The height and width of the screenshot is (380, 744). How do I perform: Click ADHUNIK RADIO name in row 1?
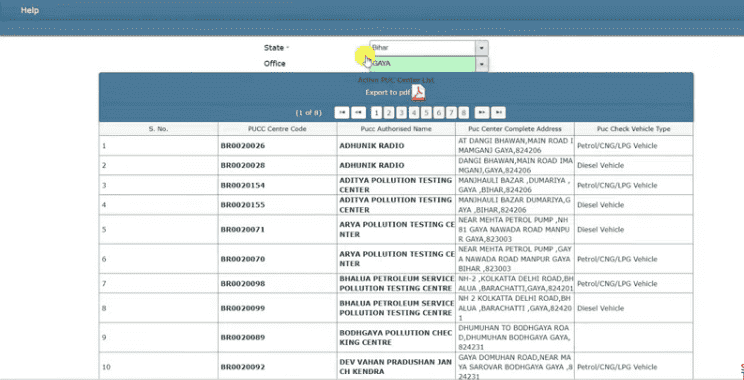(x=372, y=146)
